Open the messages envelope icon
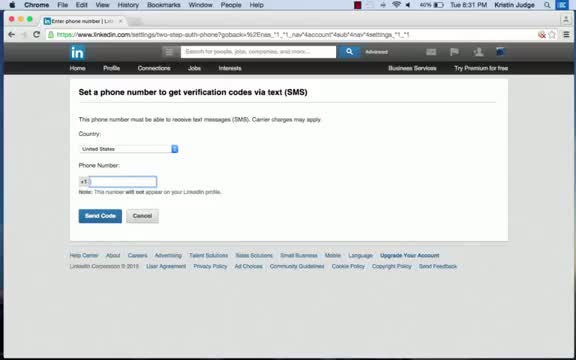Screen dimensions: 576x360 [x=431, y=52]
